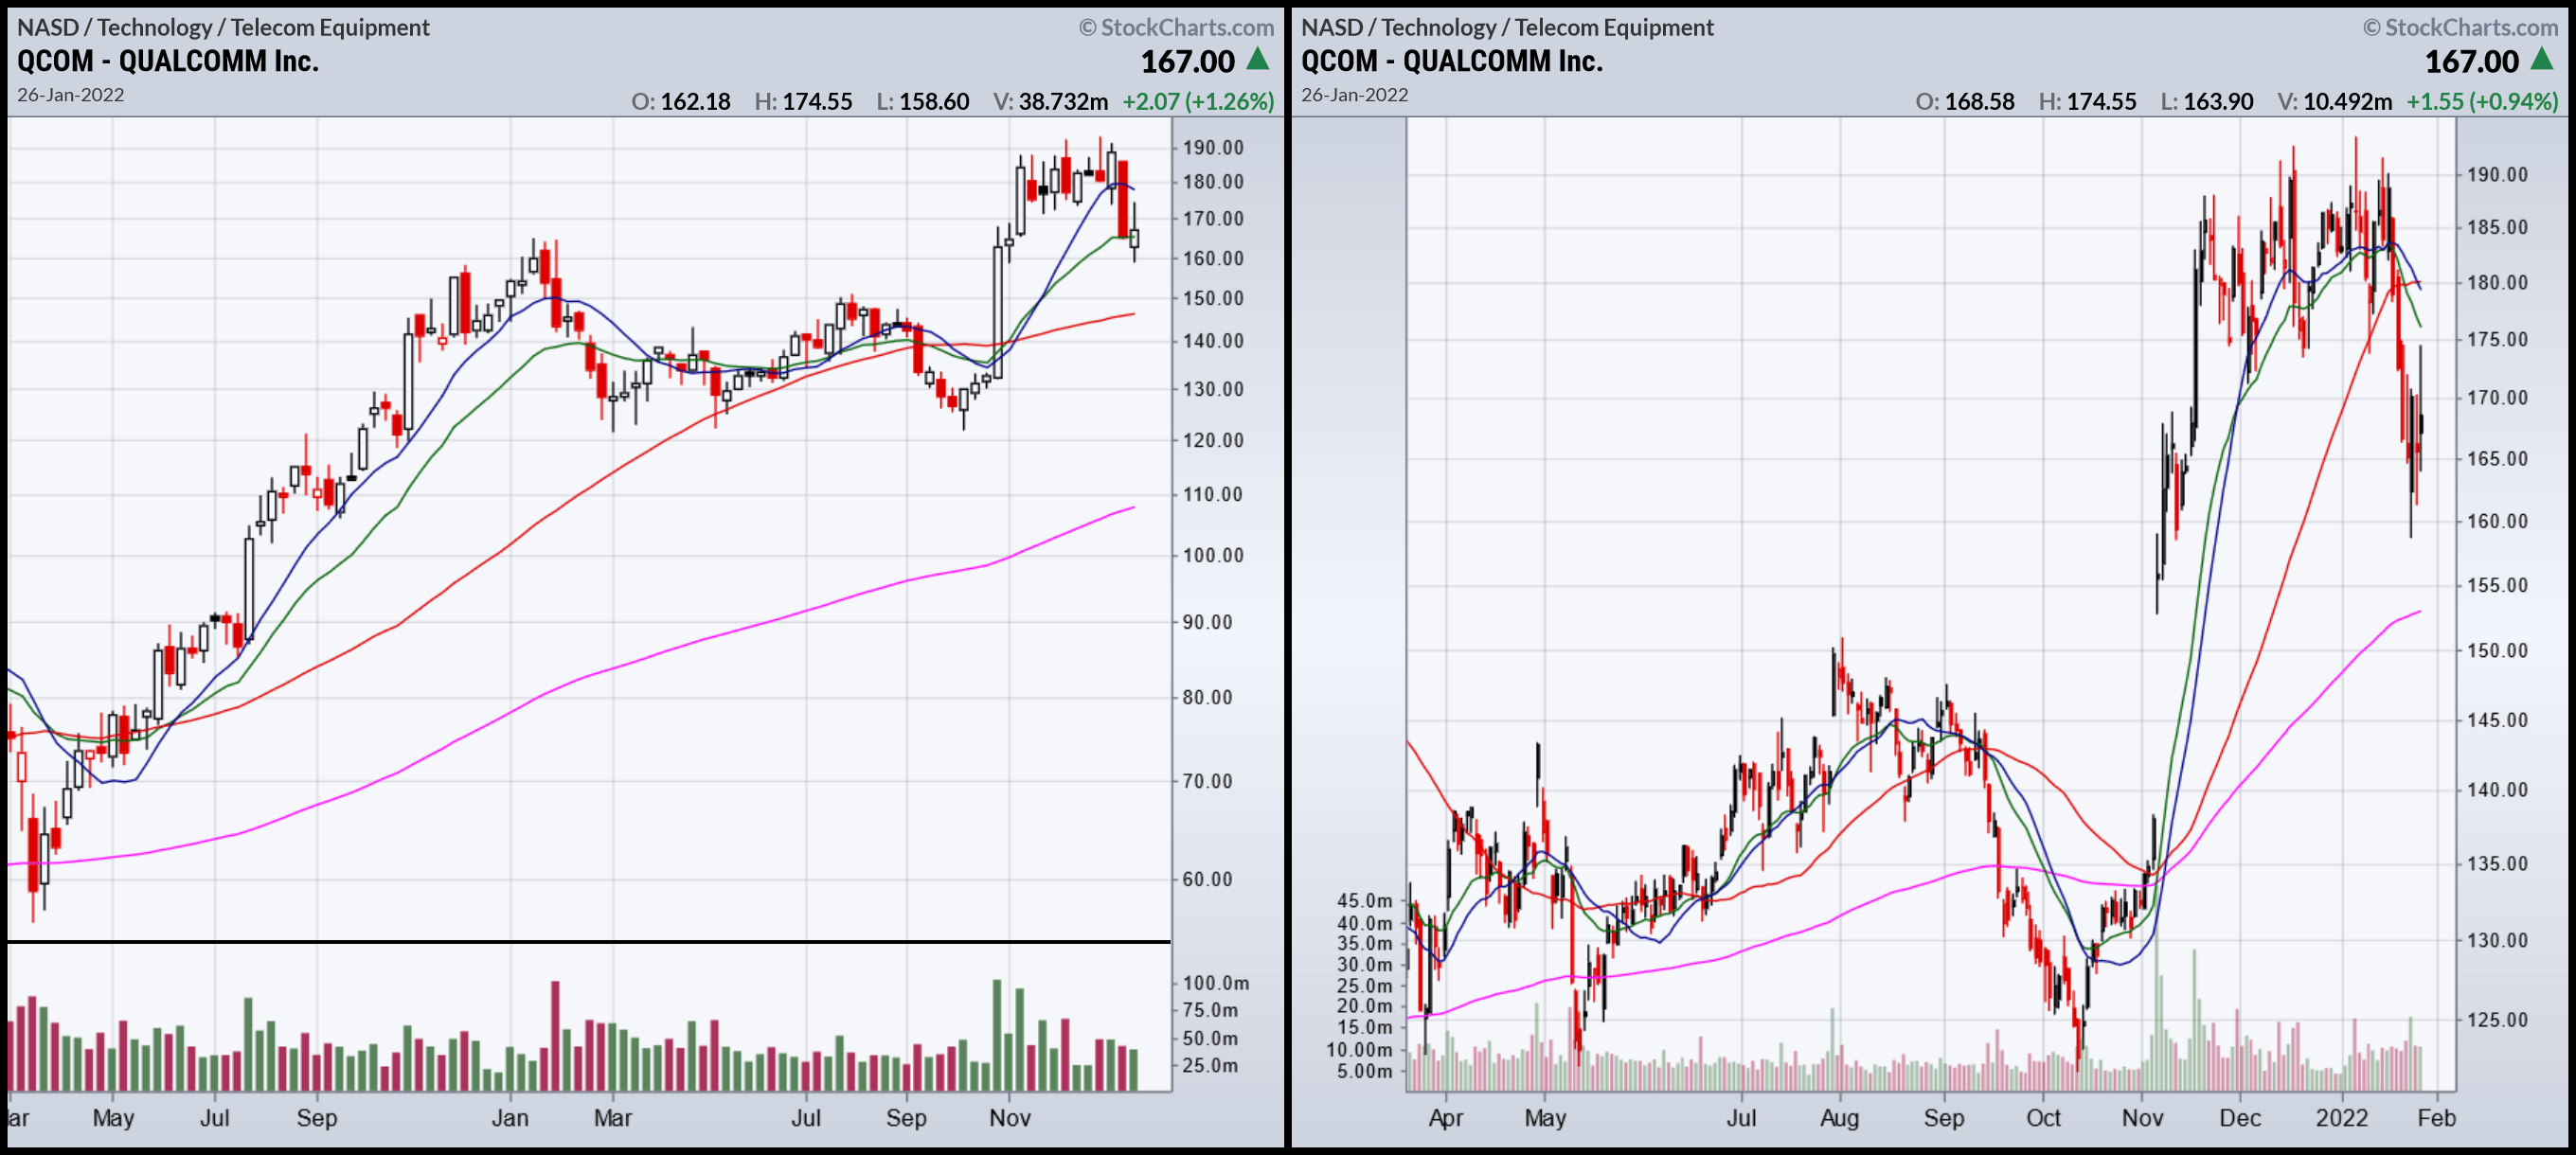Click the 26-Jan-2022 date in right chart
2576x1155 pixels.
pos(1355,95)
